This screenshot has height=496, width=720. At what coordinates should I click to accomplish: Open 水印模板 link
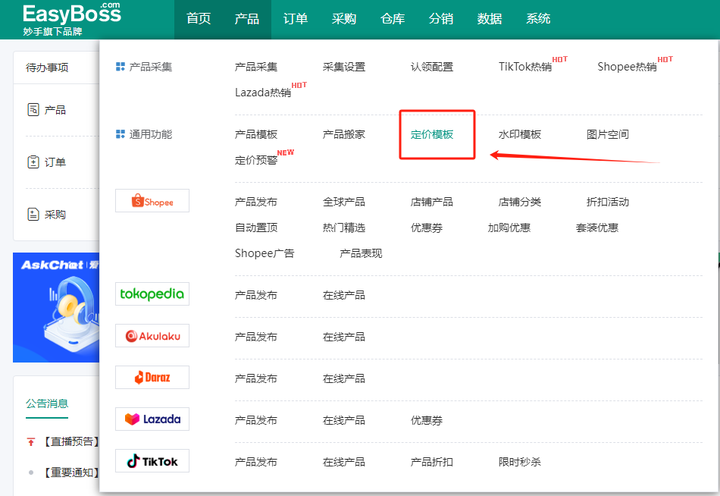[x=520, y=134]
